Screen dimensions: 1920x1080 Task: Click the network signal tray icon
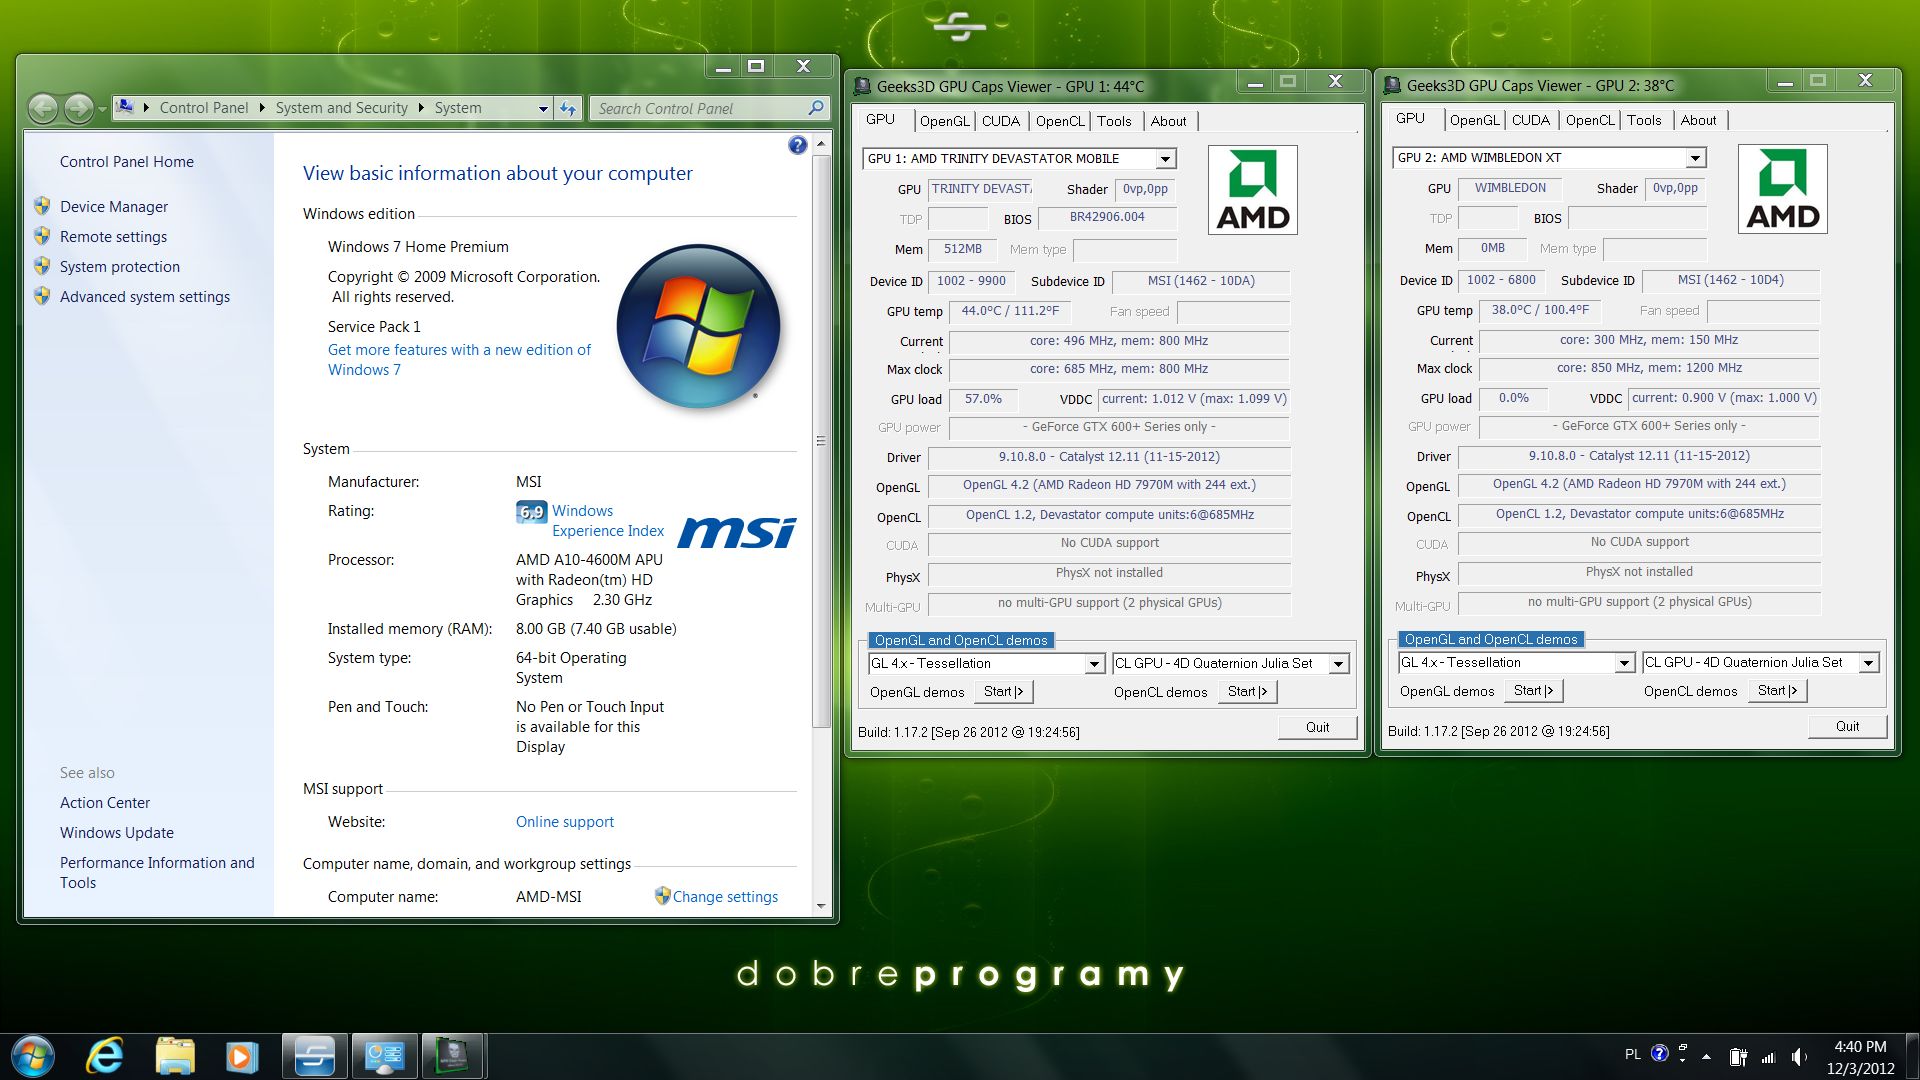point(1768,1056)
